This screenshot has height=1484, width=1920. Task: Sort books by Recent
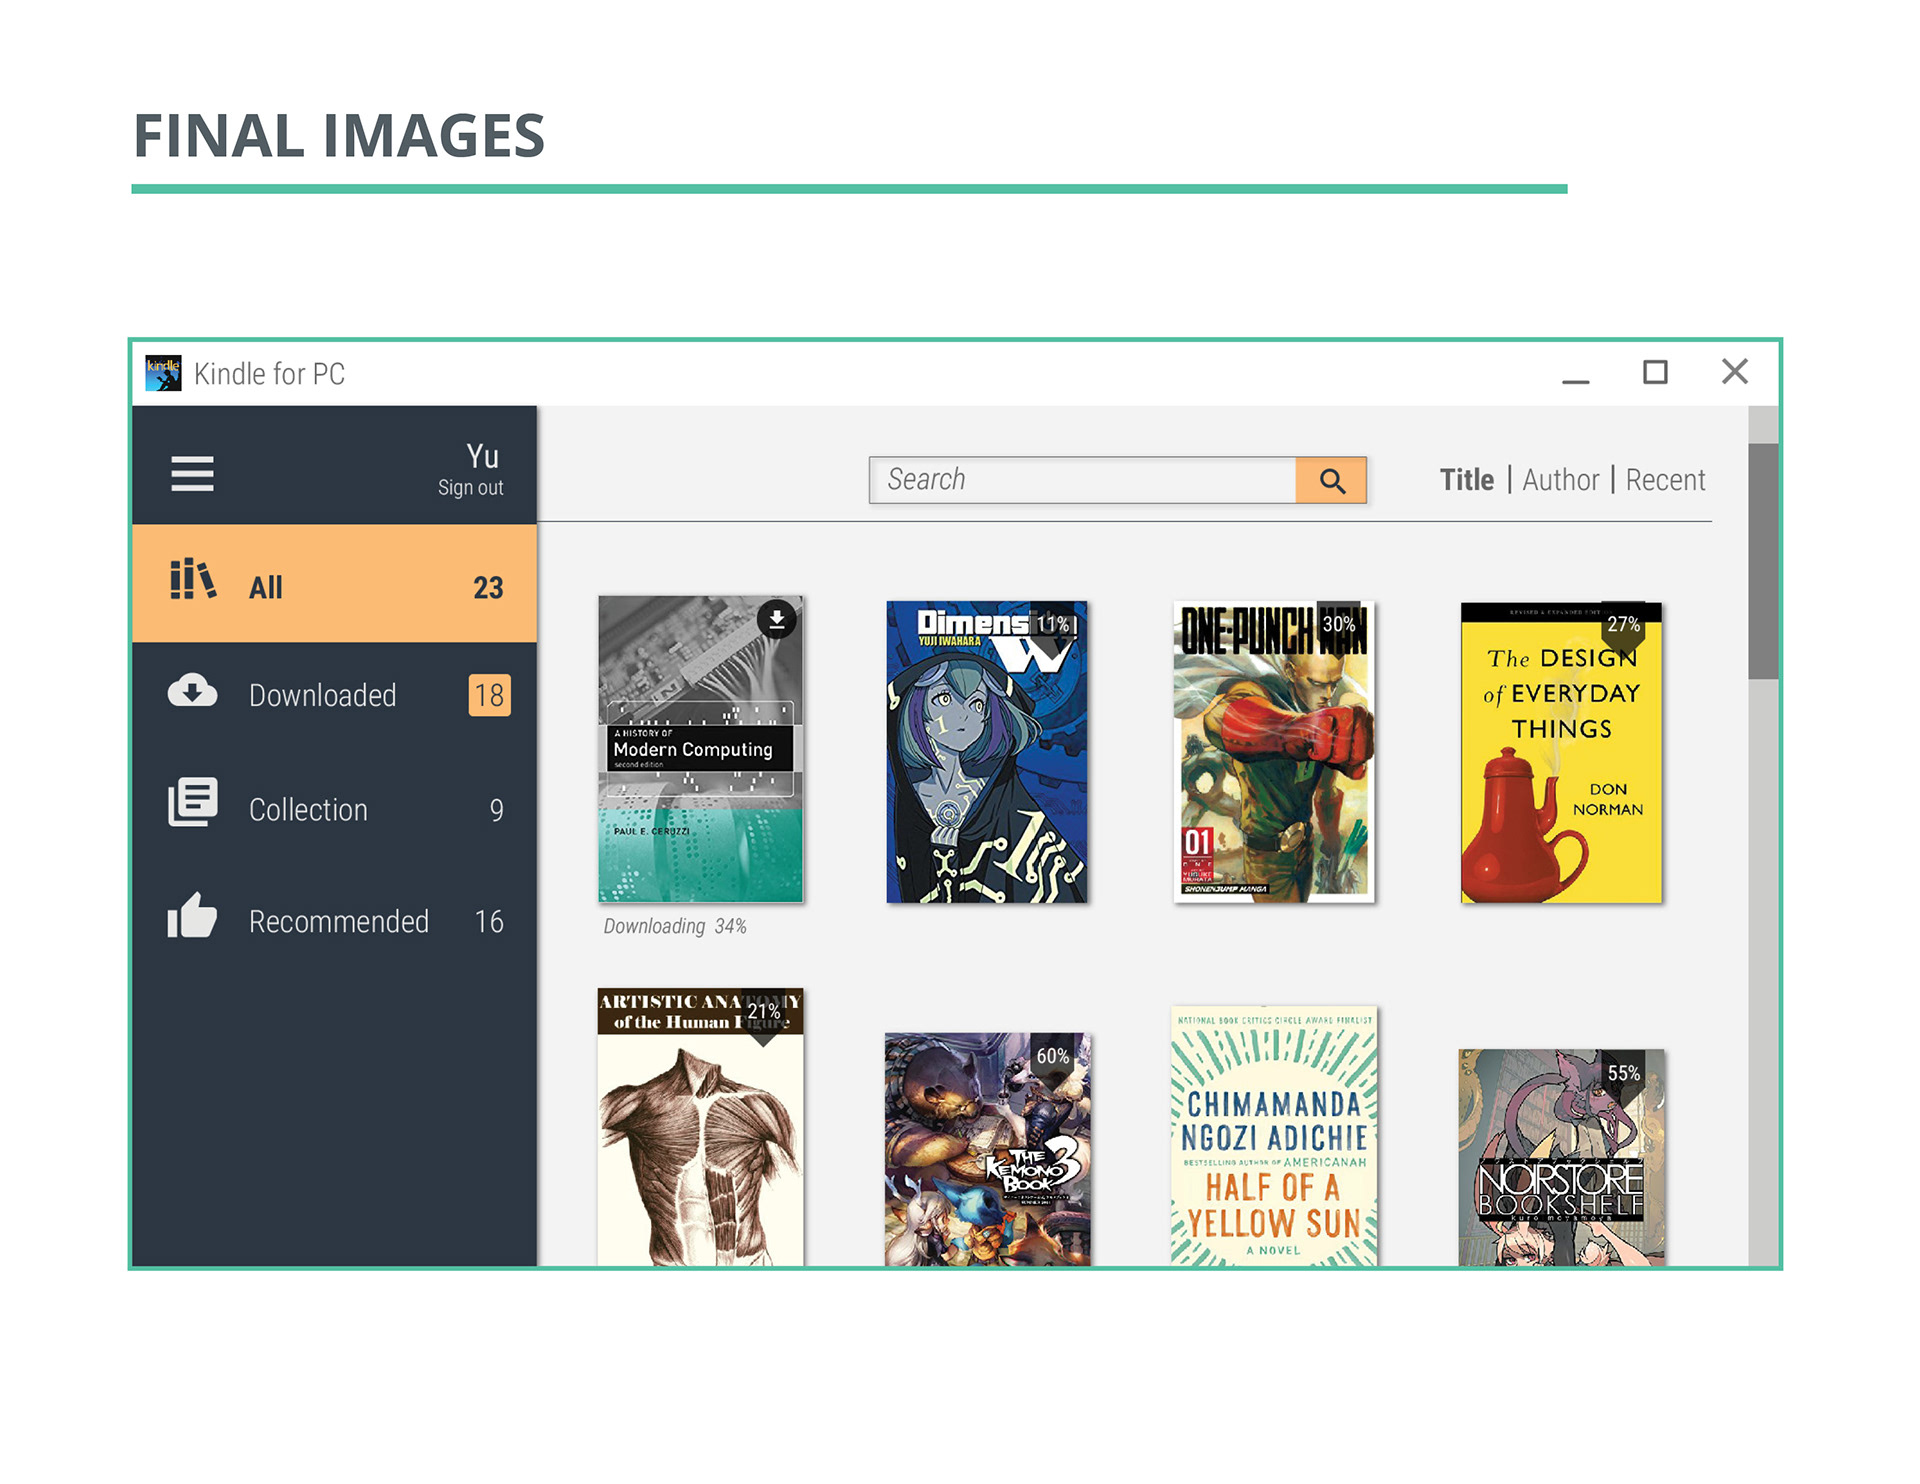[x=1664, y=480]
